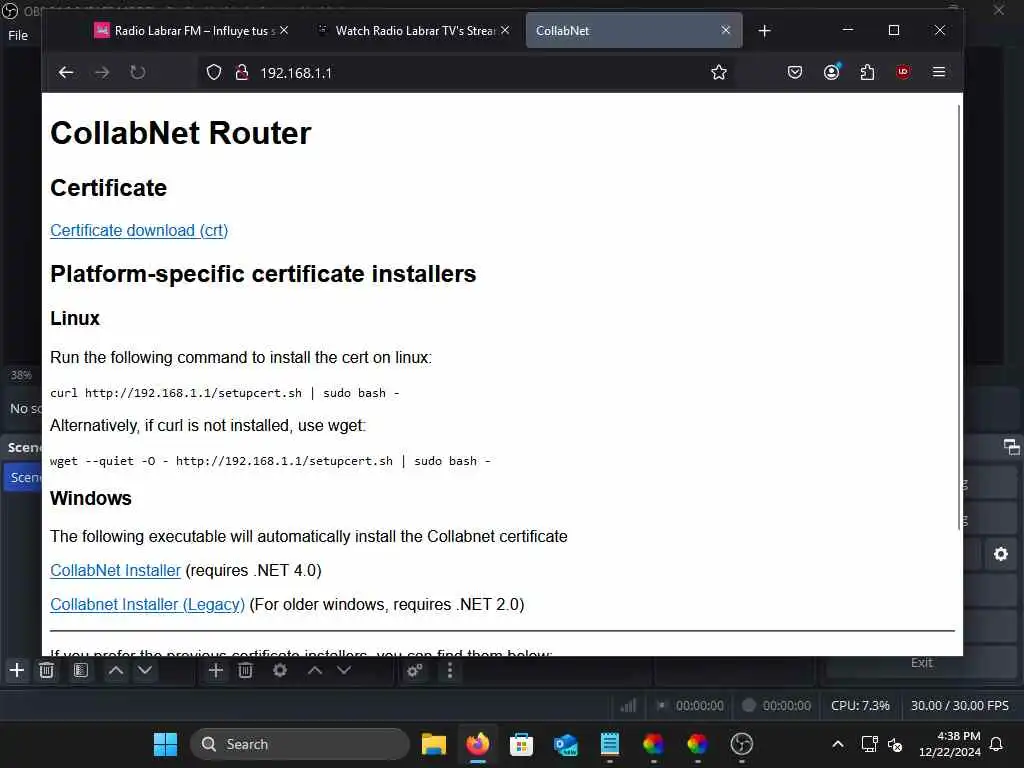Screen dimensions: 1024x768
Task: Download the CollabNet Installer link
Action: point(115,570)
